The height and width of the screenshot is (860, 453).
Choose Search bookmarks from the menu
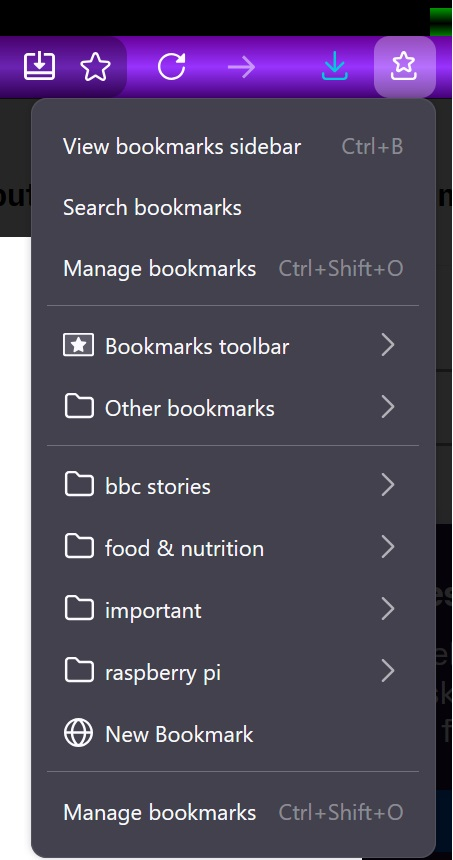[233, 207]
